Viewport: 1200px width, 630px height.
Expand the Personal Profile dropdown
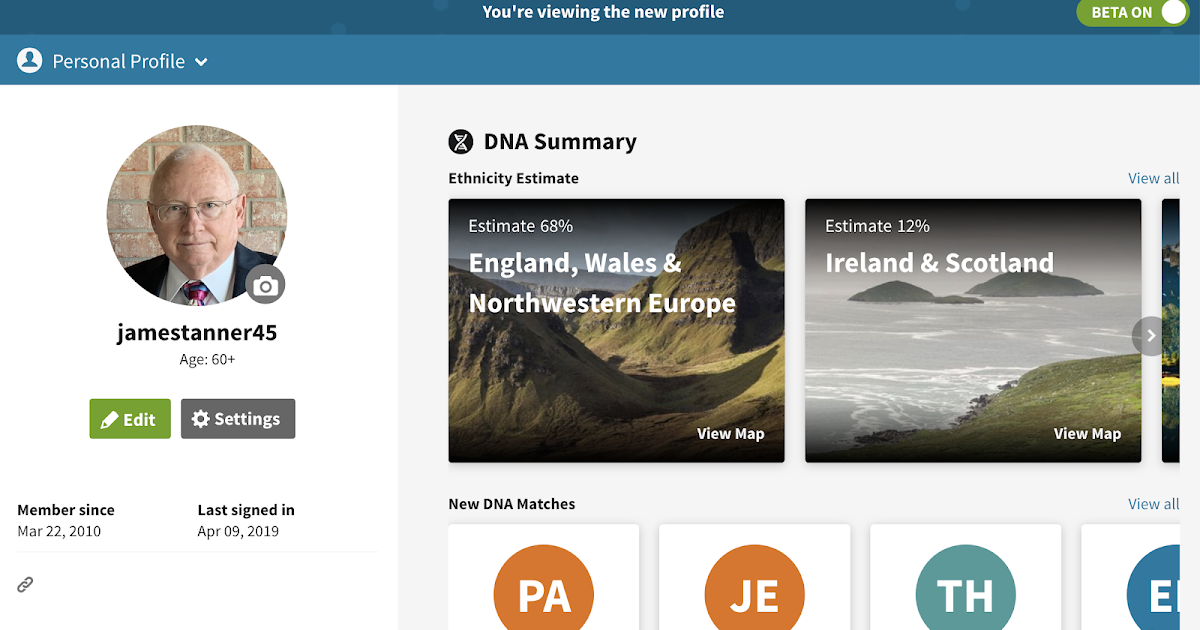[203, 61]
